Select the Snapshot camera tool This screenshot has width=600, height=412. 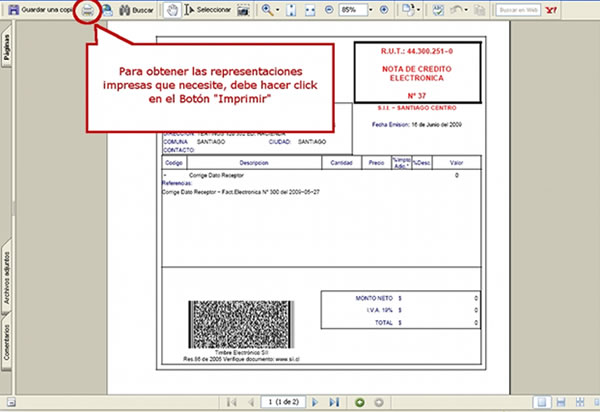243,10
